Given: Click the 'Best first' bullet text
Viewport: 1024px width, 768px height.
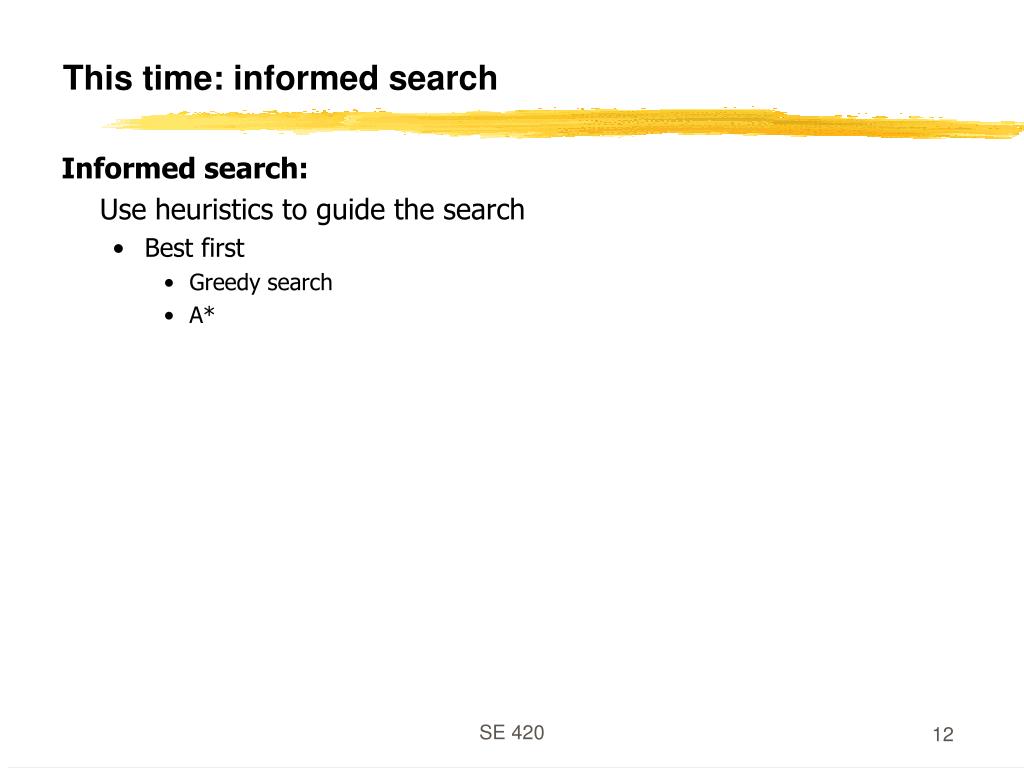Looking at the screenshot, I should [194, 248].
